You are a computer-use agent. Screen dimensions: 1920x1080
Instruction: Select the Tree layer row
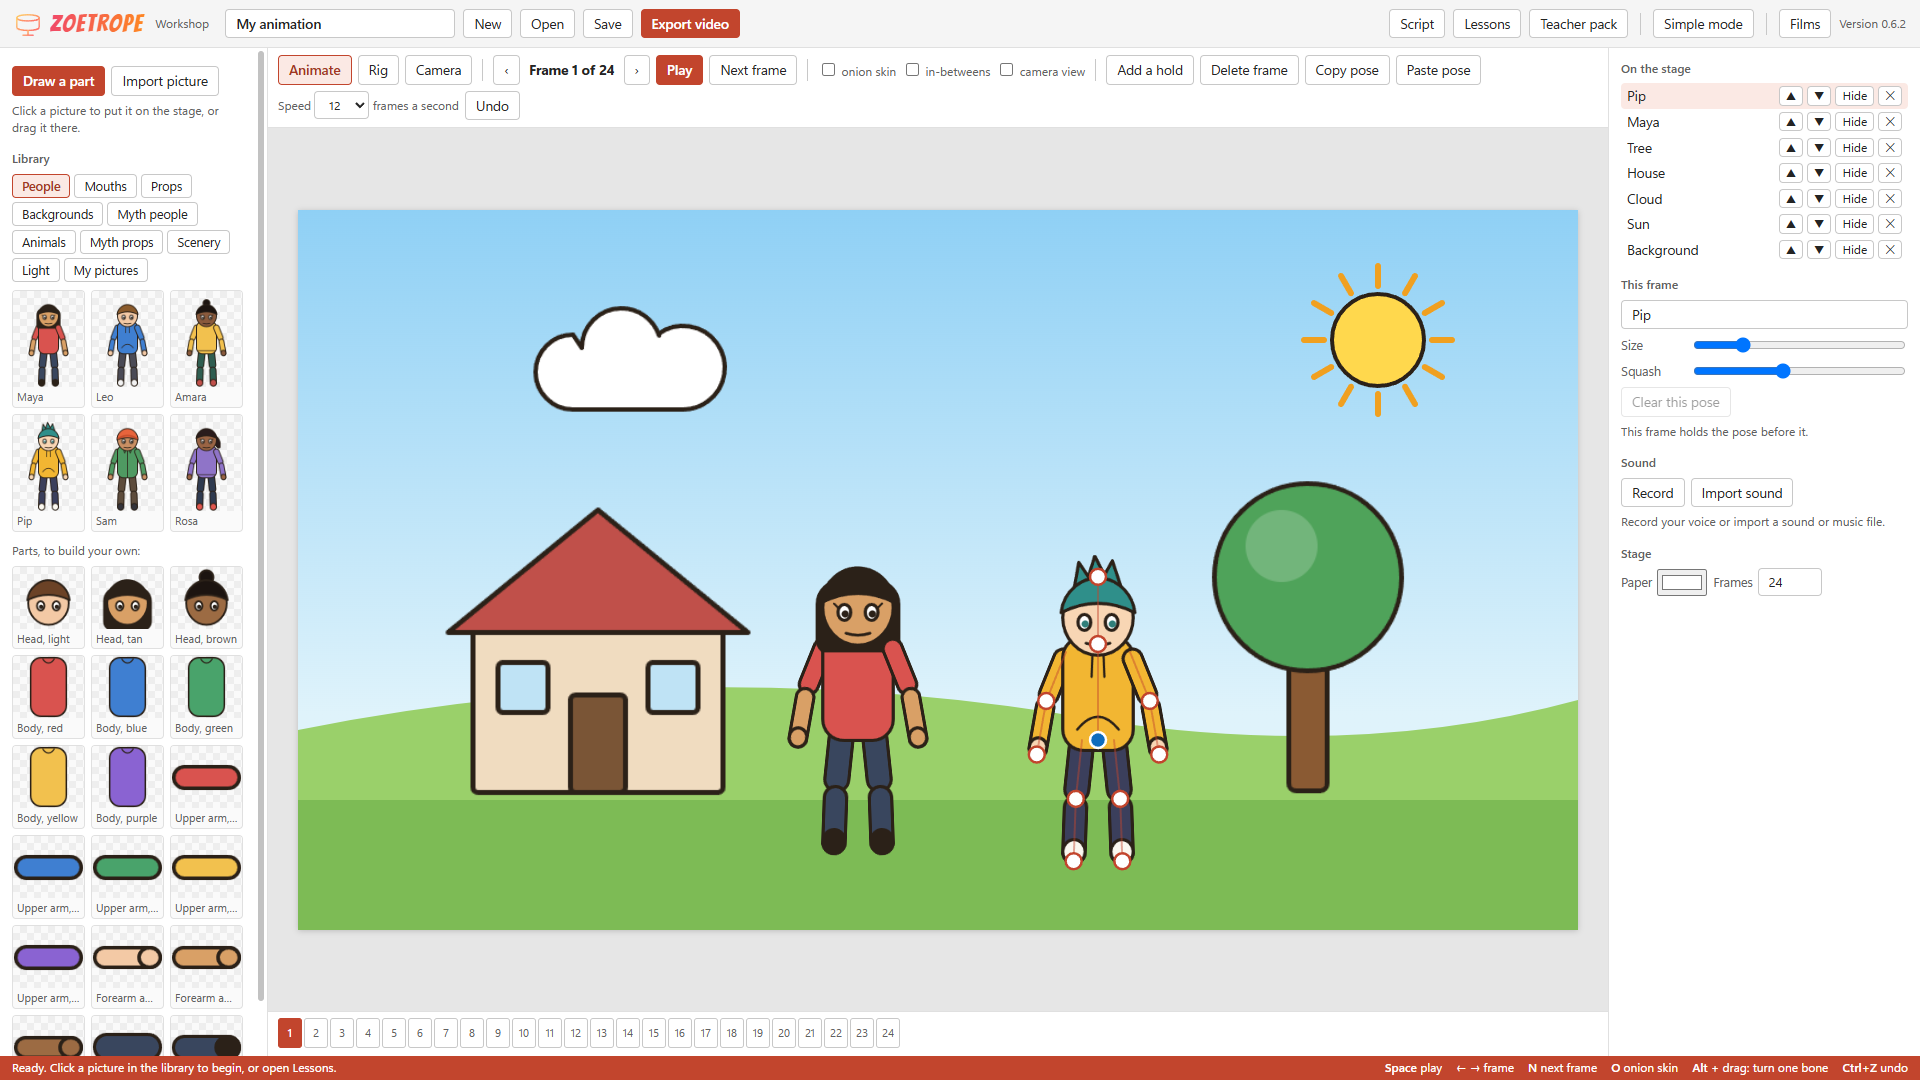[1763, 148]
